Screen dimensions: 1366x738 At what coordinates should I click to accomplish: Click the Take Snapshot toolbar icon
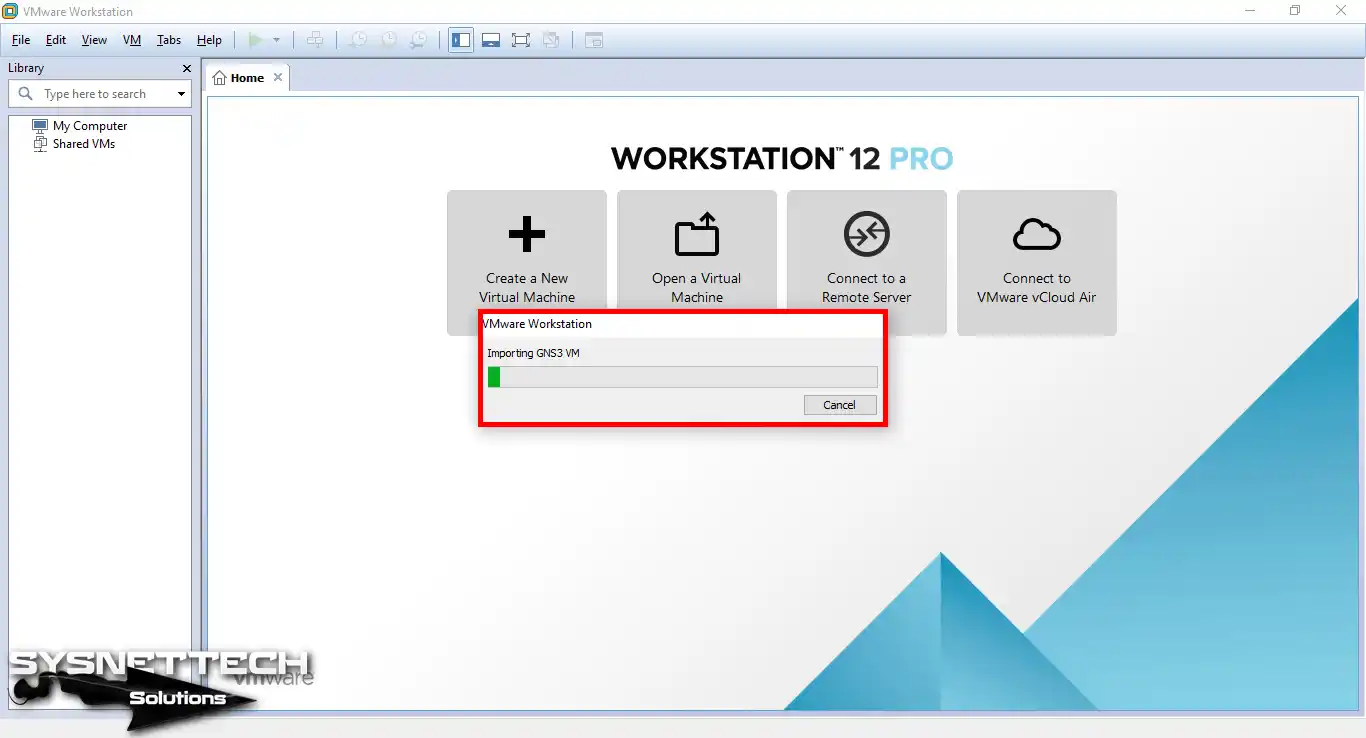pos(357,40)
